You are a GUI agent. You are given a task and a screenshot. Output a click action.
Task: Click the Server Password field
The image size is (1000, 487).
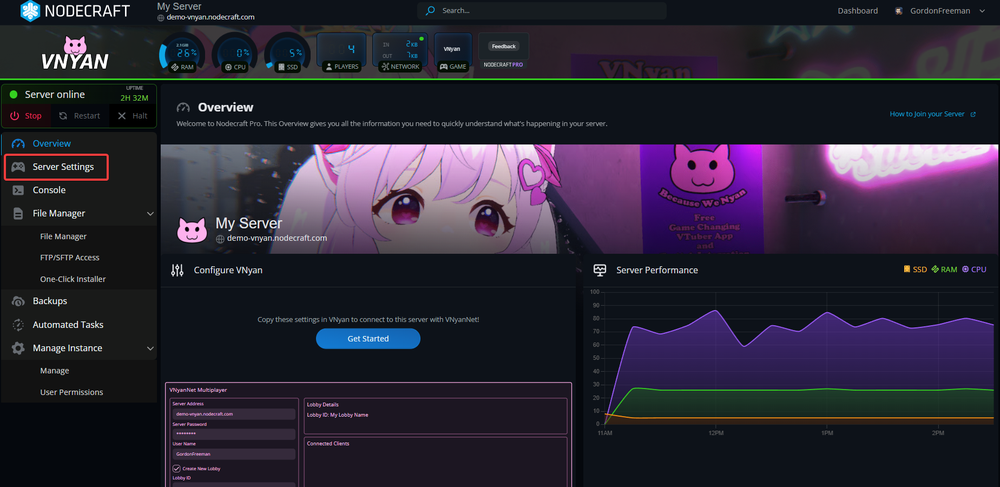click(234, 434)
